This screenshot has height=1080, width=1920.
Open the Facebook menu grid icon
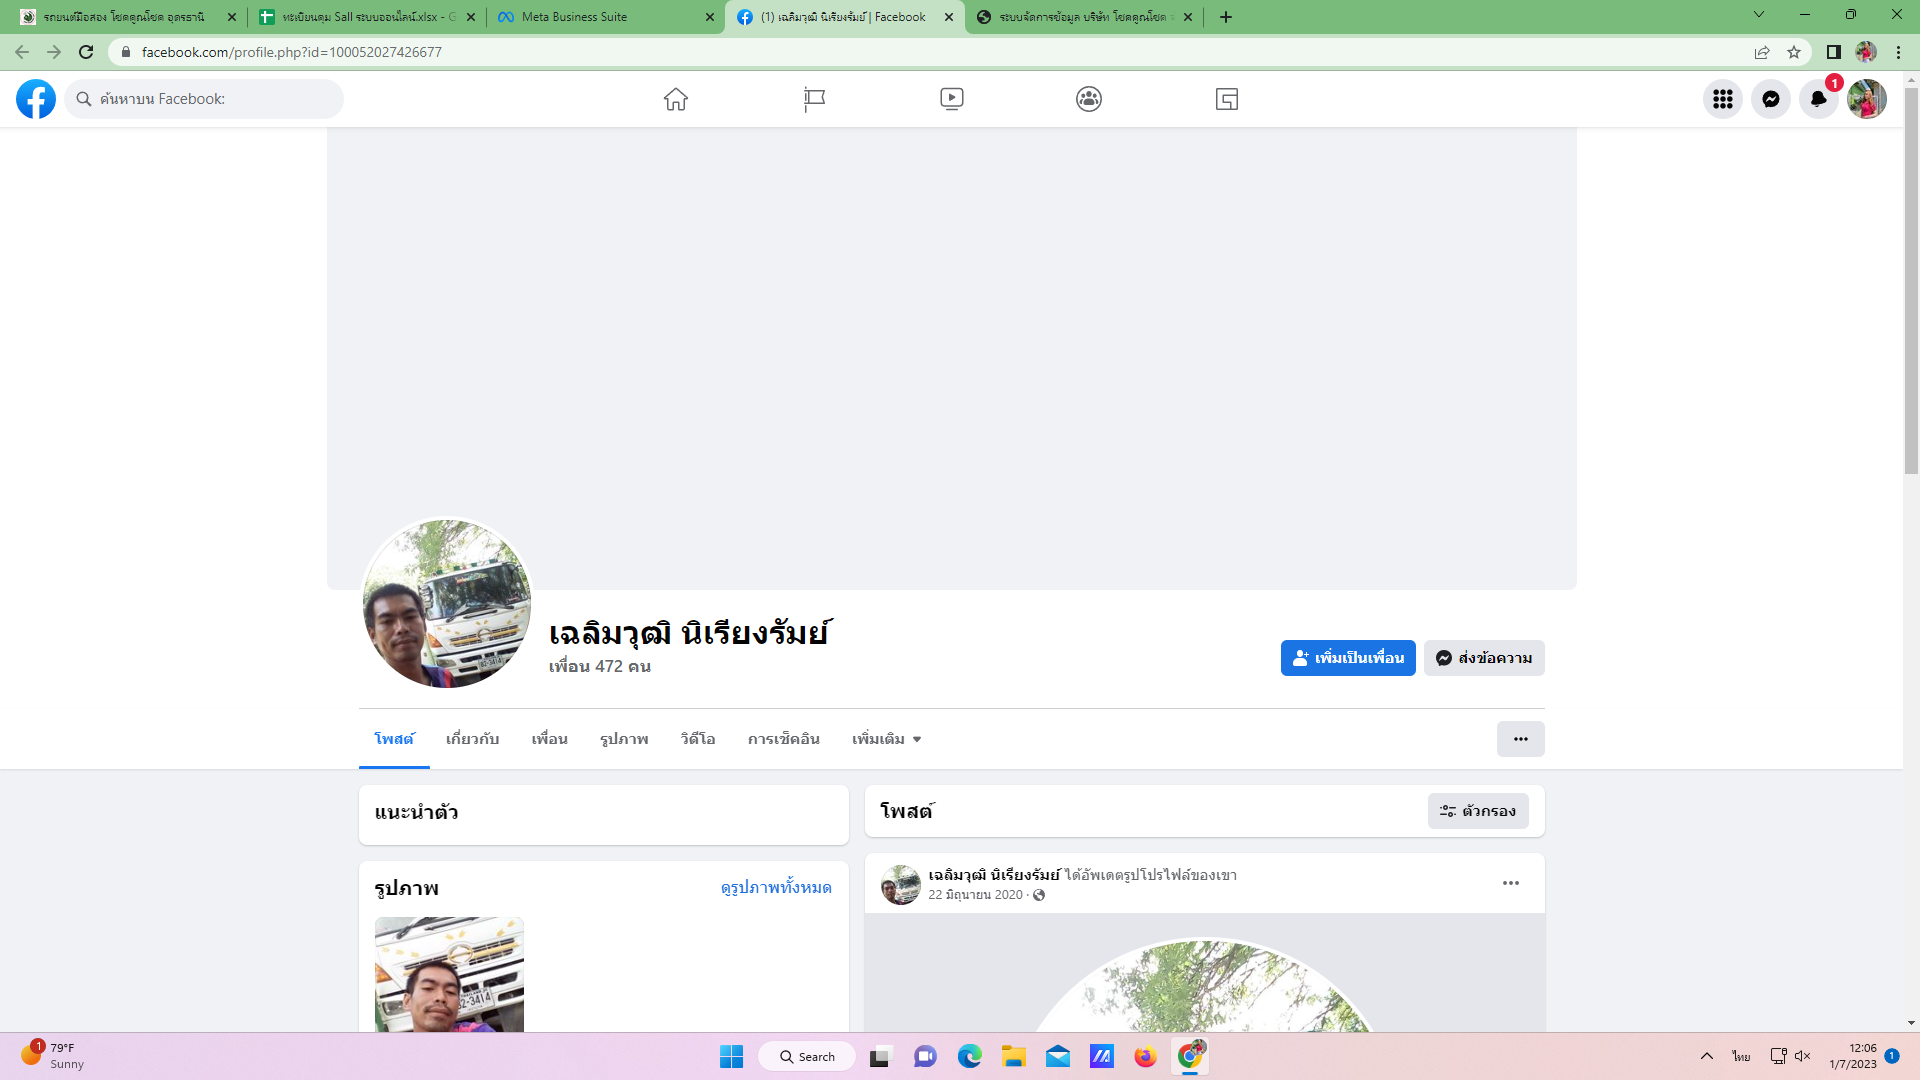(1722, 99)
